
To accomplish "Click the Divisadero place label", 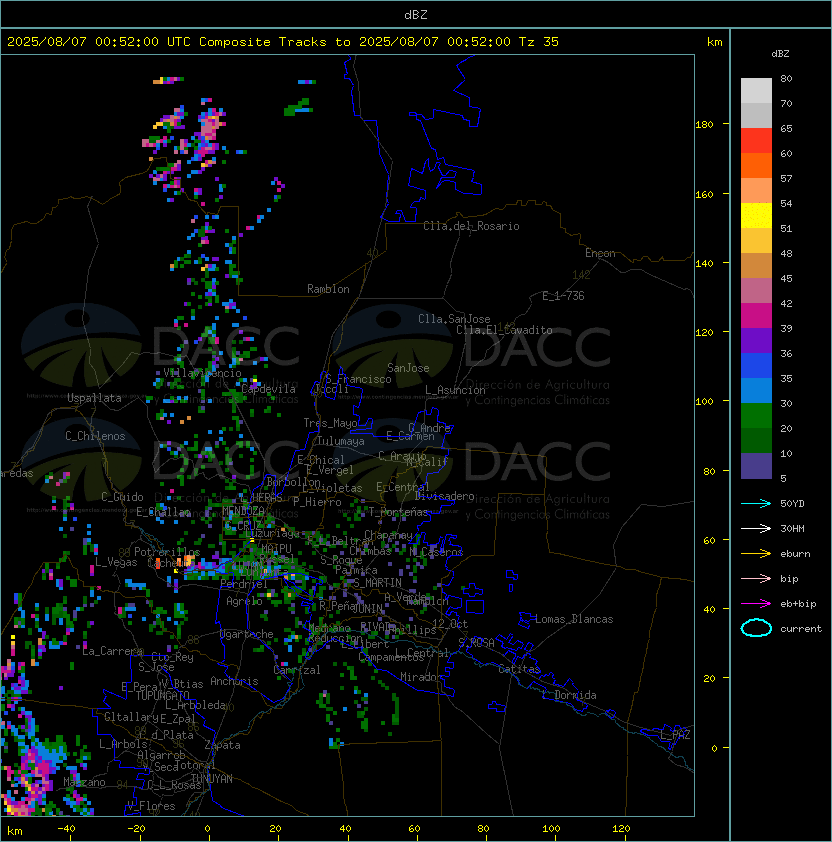I will coord(444,496).
